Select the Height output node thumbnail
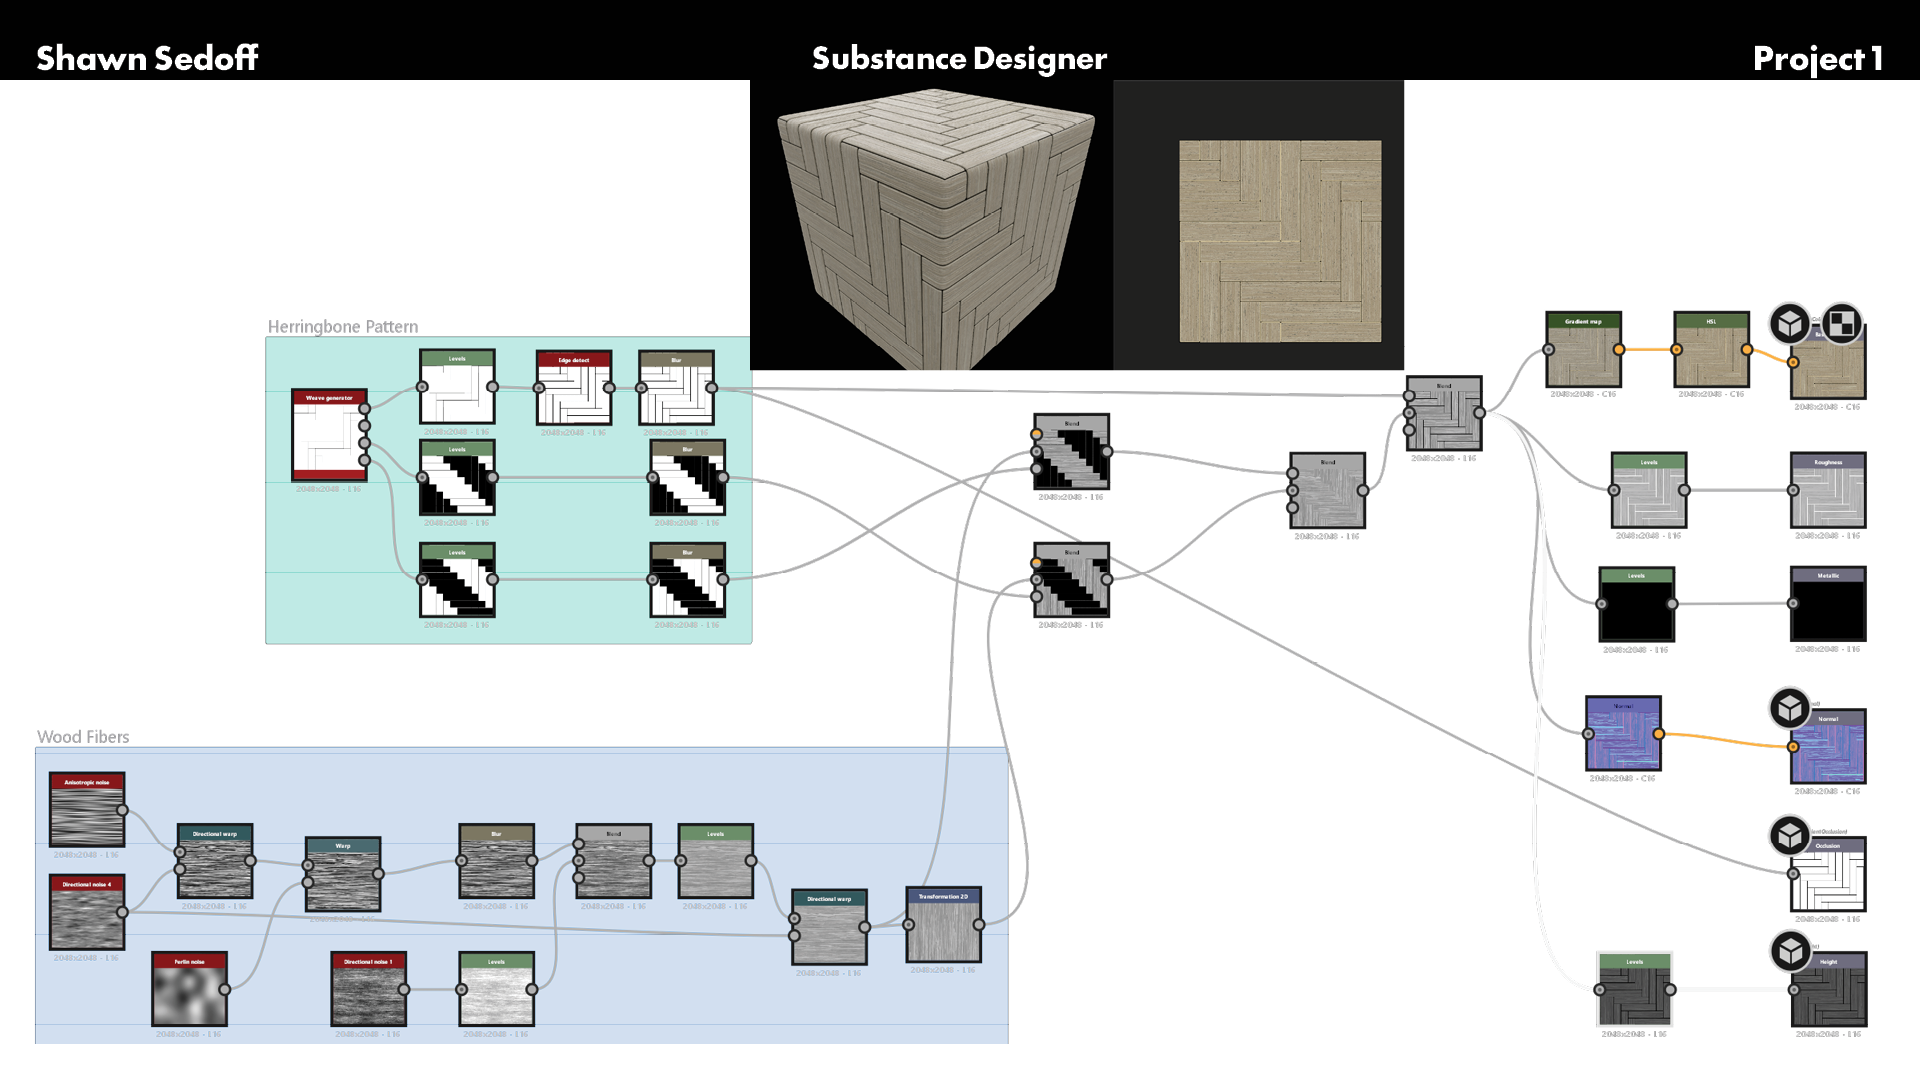 [x=1828, y=989]
